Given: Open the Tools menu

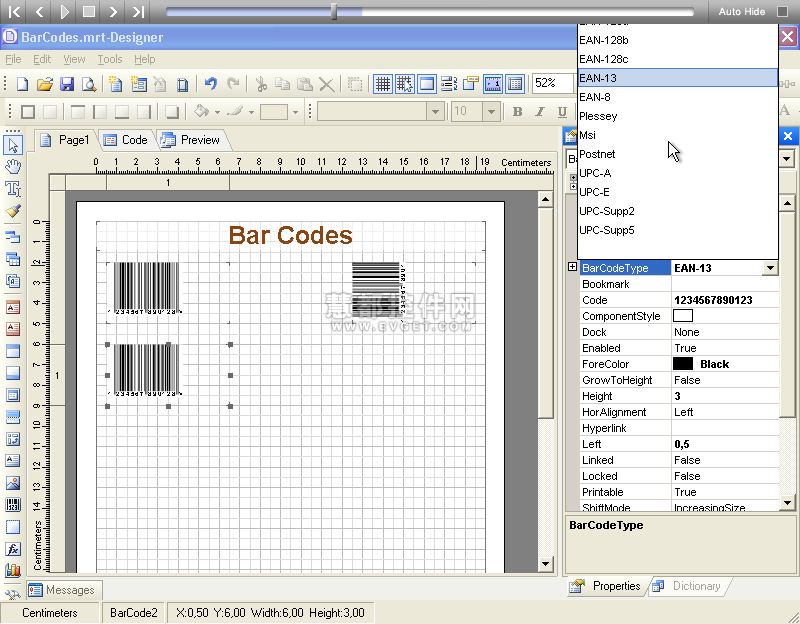Looking at the screenshot, I should click(x=110, y=59).
